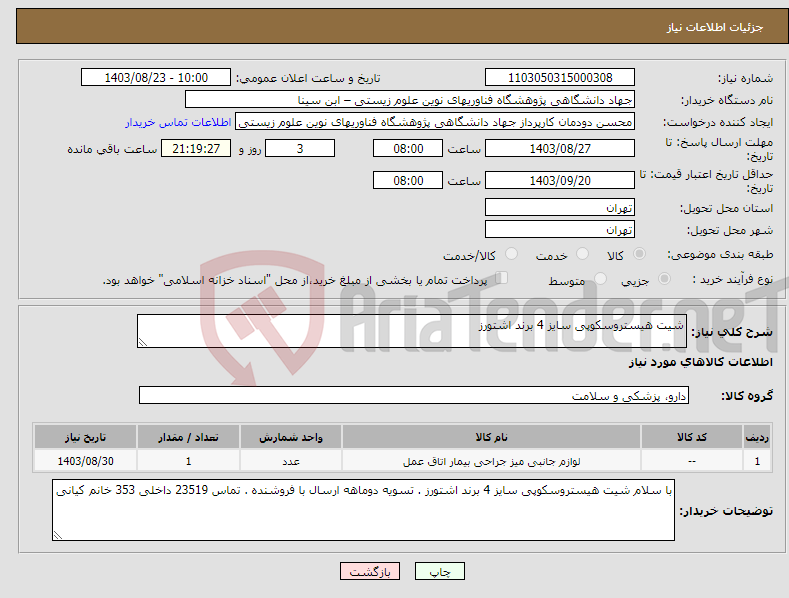Click the price validity time 08:00 field
The width and height of the screenshot is (789, 598).
coord(408,180)
